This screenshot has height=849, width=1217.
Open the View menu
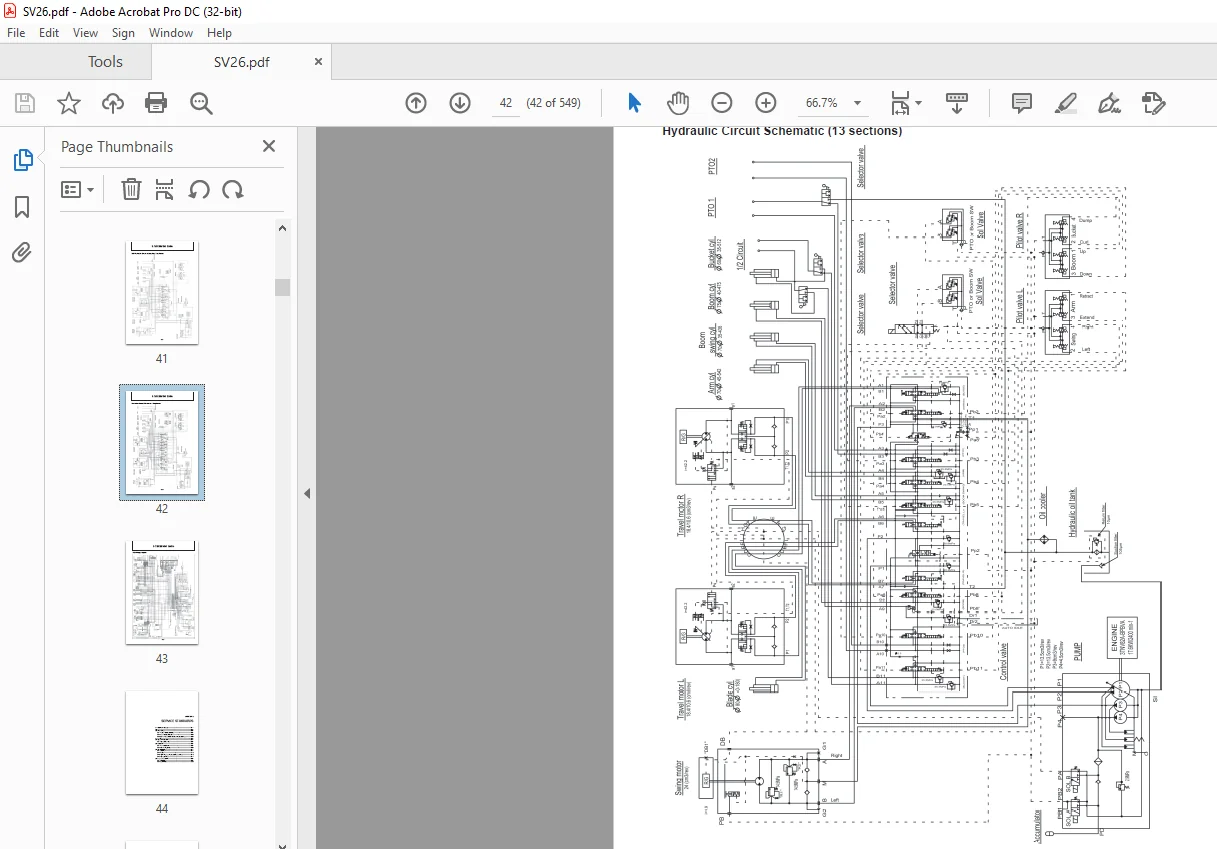85,33
